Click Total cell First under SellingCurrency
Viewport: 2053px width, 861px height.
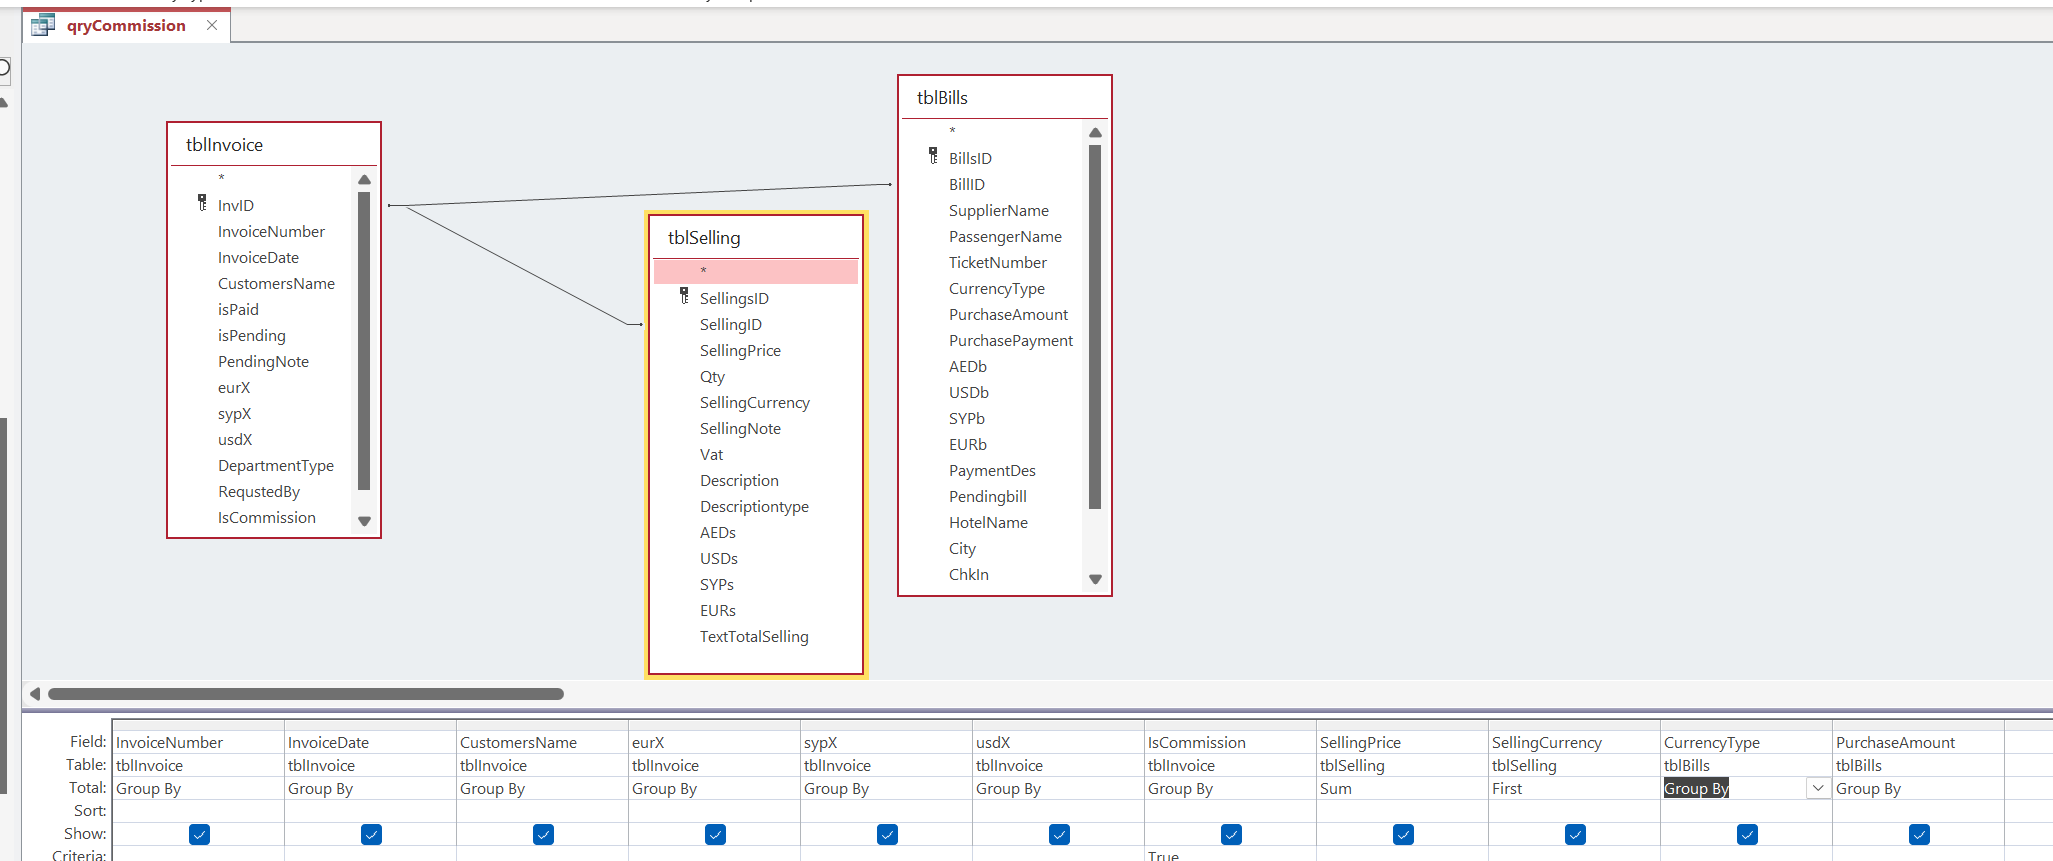tap(1574, 788)
